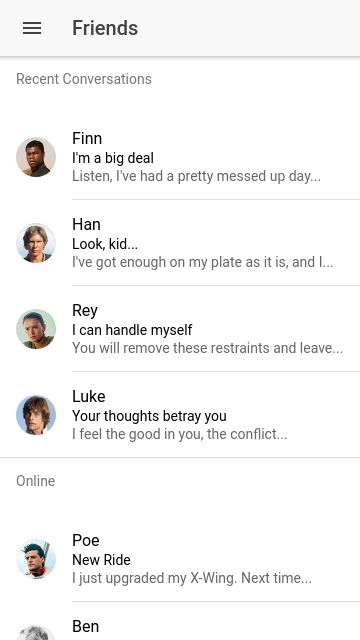Tap Ben's partially visible avatar

pyautogui.click(x=36, y=632)
